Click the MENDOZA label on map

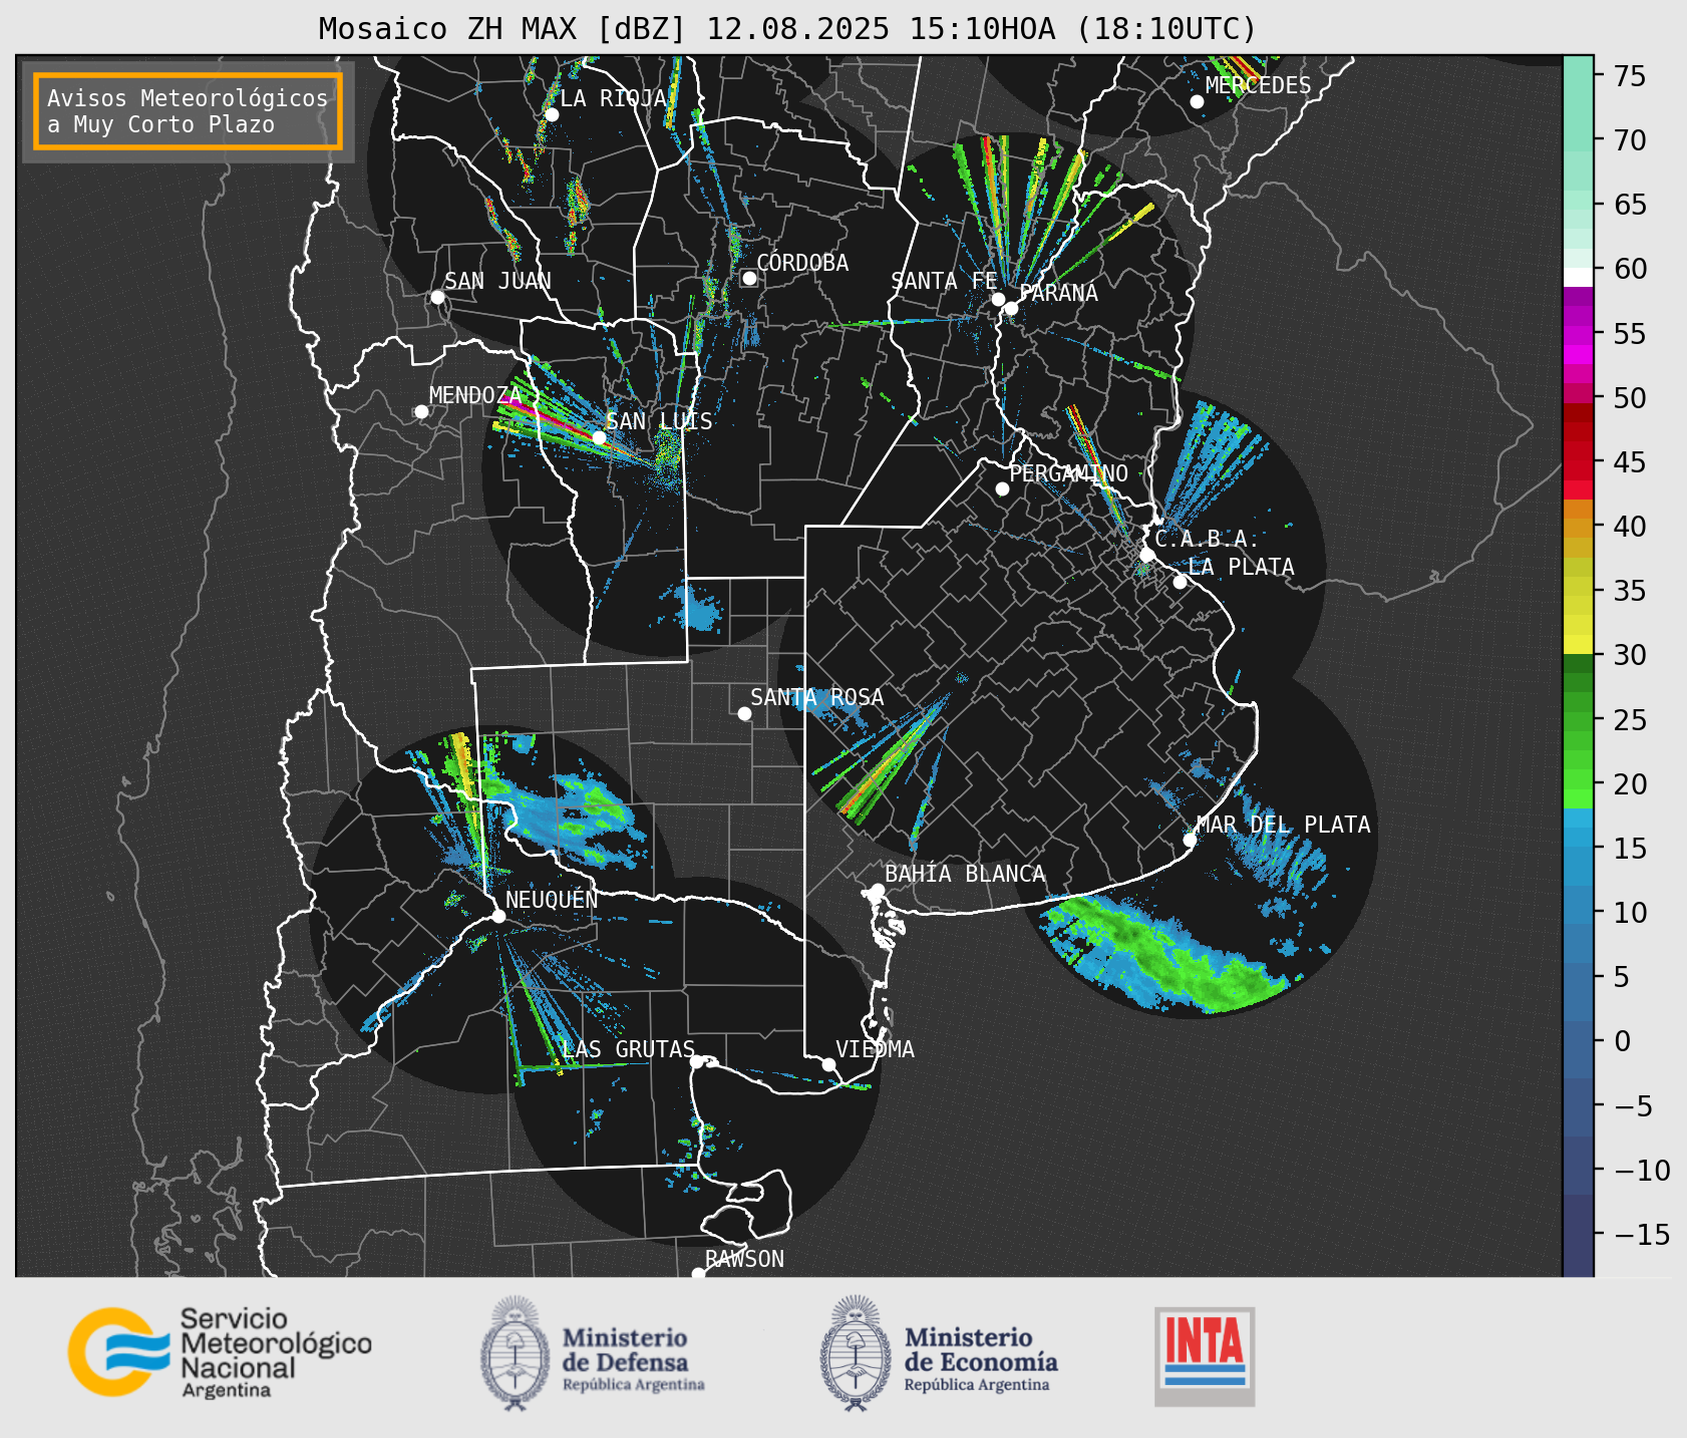[x=476, y=395]
